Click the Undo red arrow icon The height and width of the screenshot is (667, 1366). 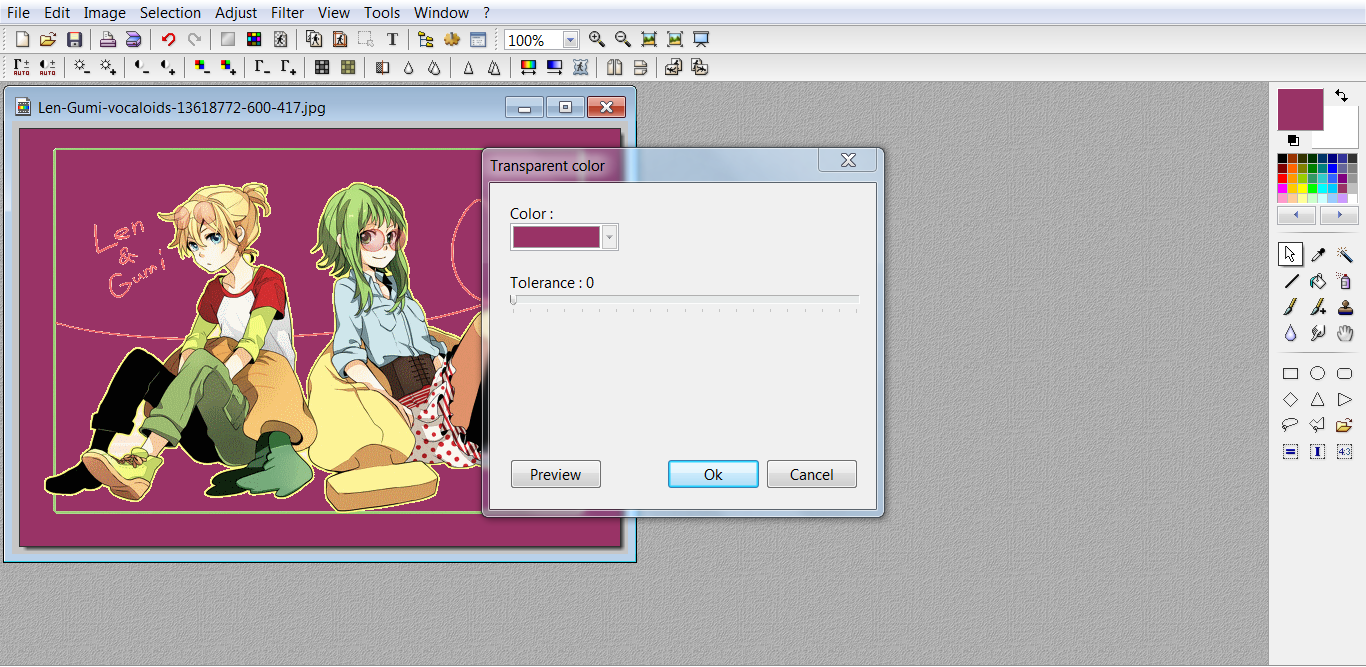[168, 39]
